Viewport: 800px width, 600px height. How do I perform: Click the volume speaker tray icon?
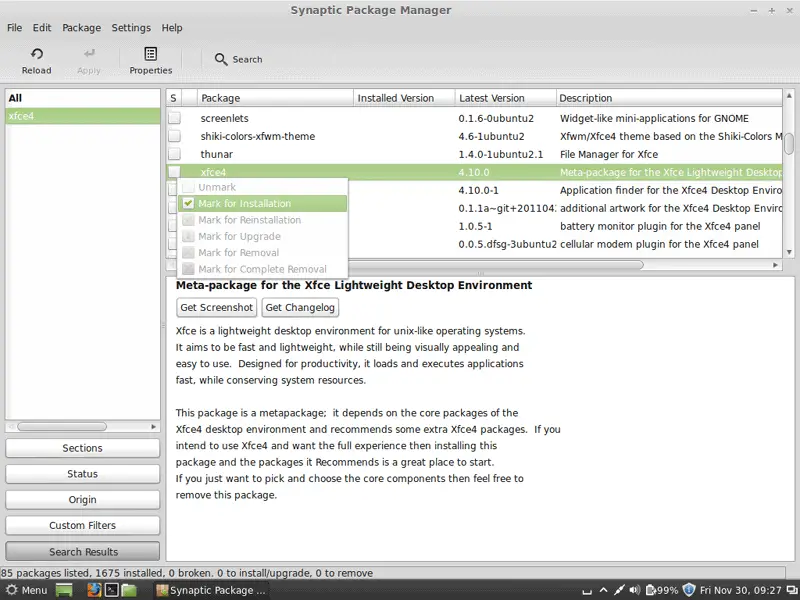tap(635, 590)
